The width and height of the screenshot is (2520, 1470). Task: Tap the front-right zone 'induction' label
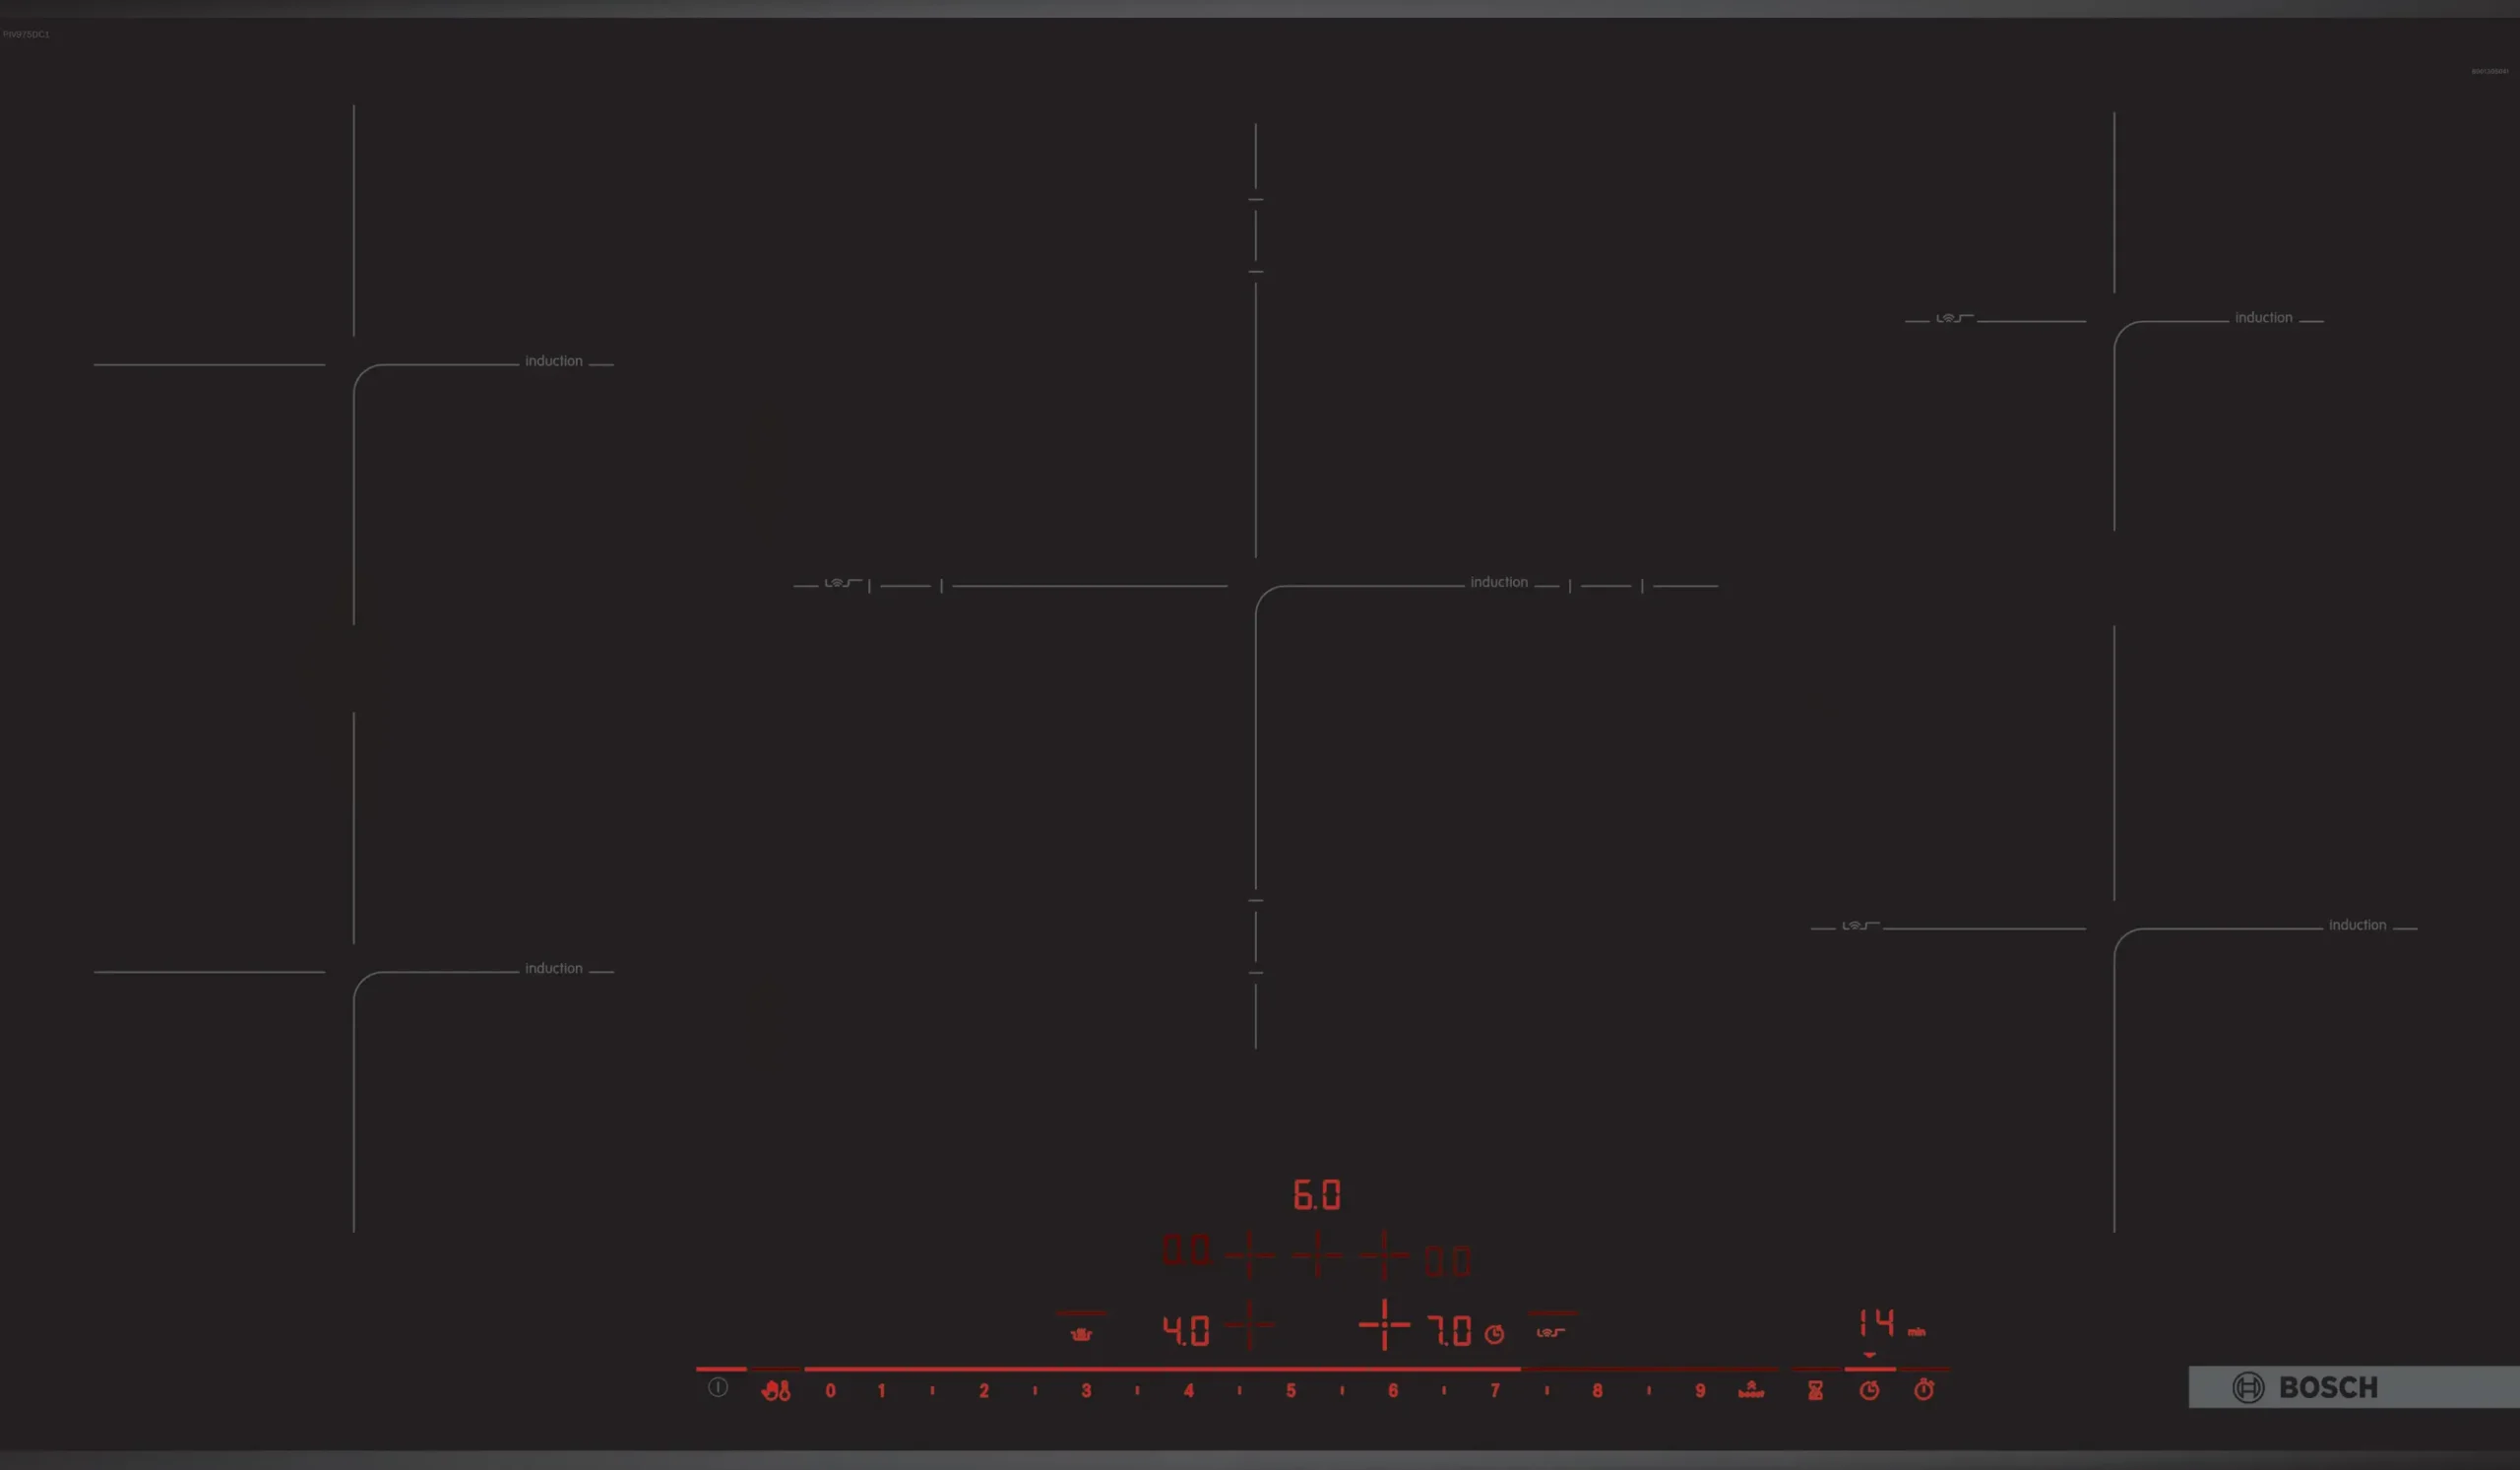2357,925
